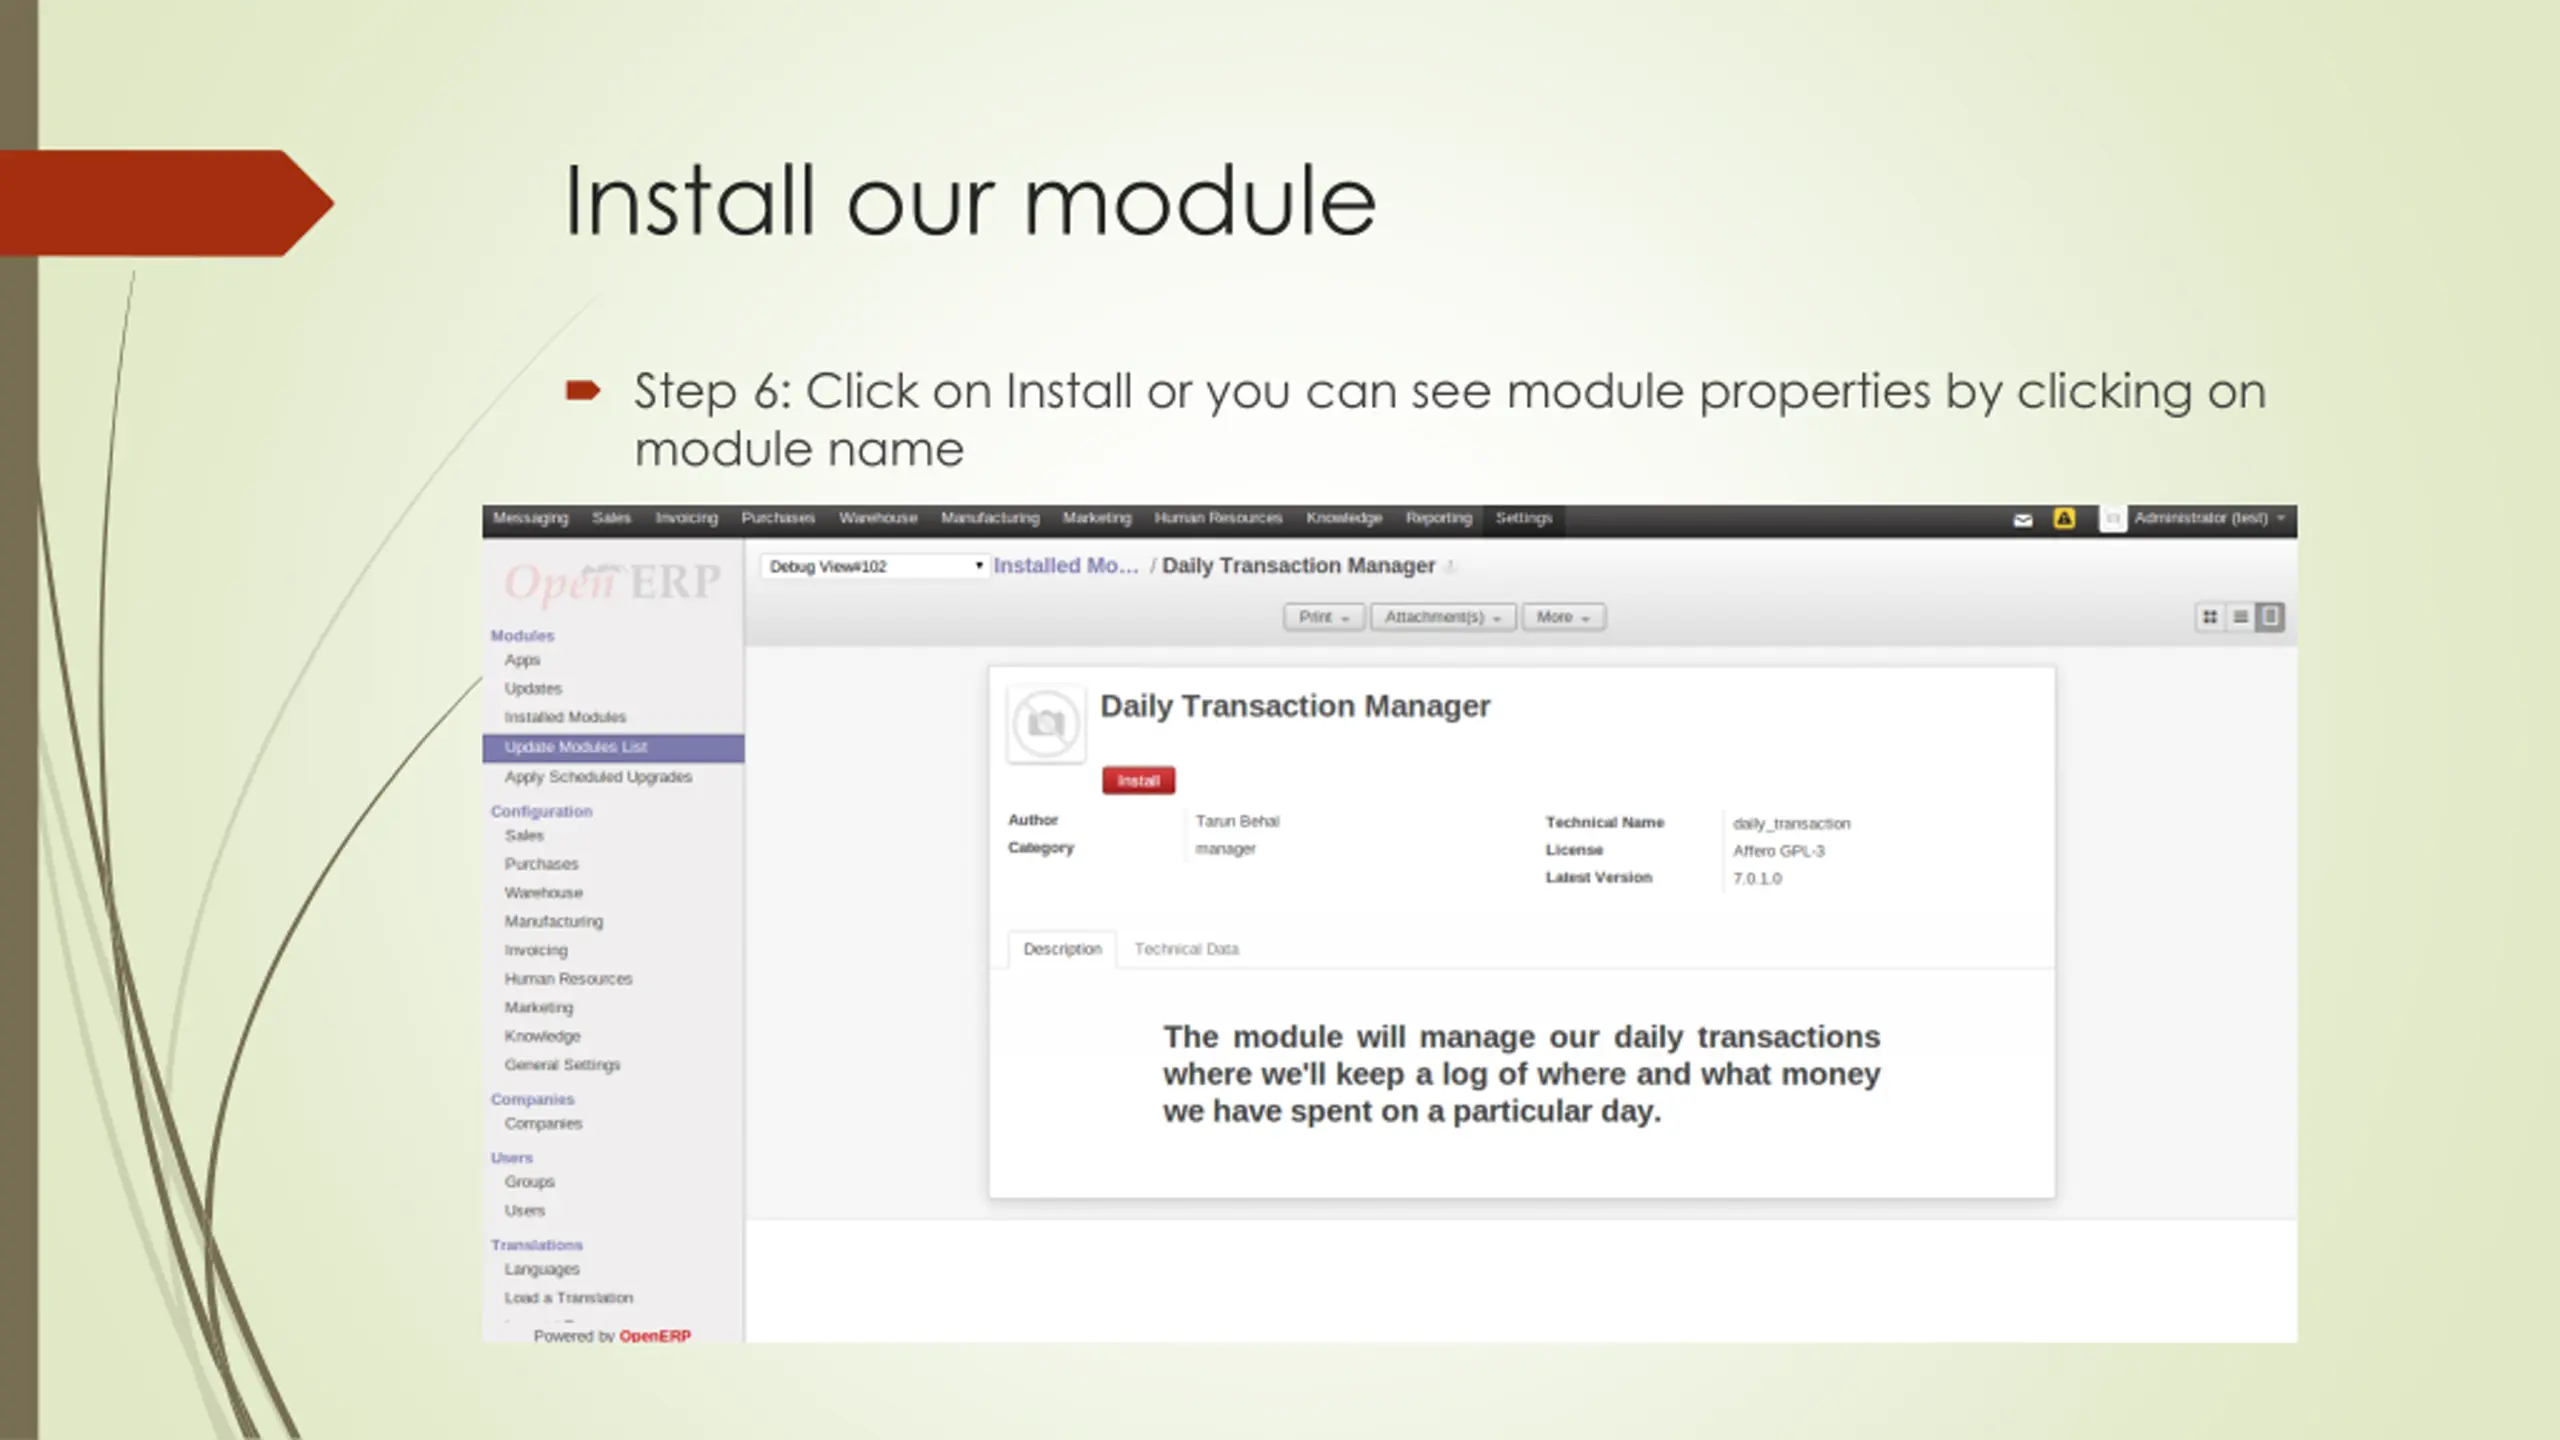Viewport: 2560px width, 1440px height.
Task: Open Updates in the sidebar
Action: (x=533, y=689)
